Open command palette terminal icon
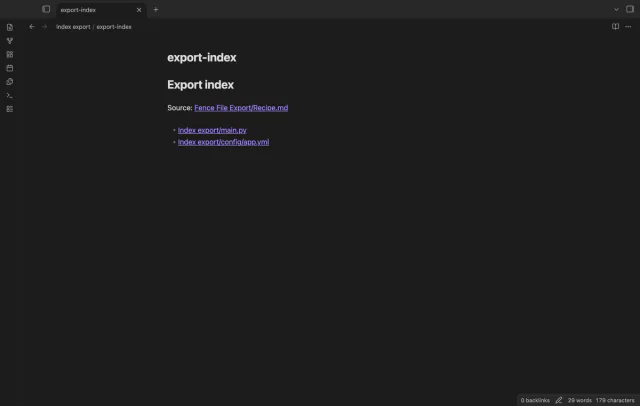Screen dimensions: 640x406 click(10, 95)
